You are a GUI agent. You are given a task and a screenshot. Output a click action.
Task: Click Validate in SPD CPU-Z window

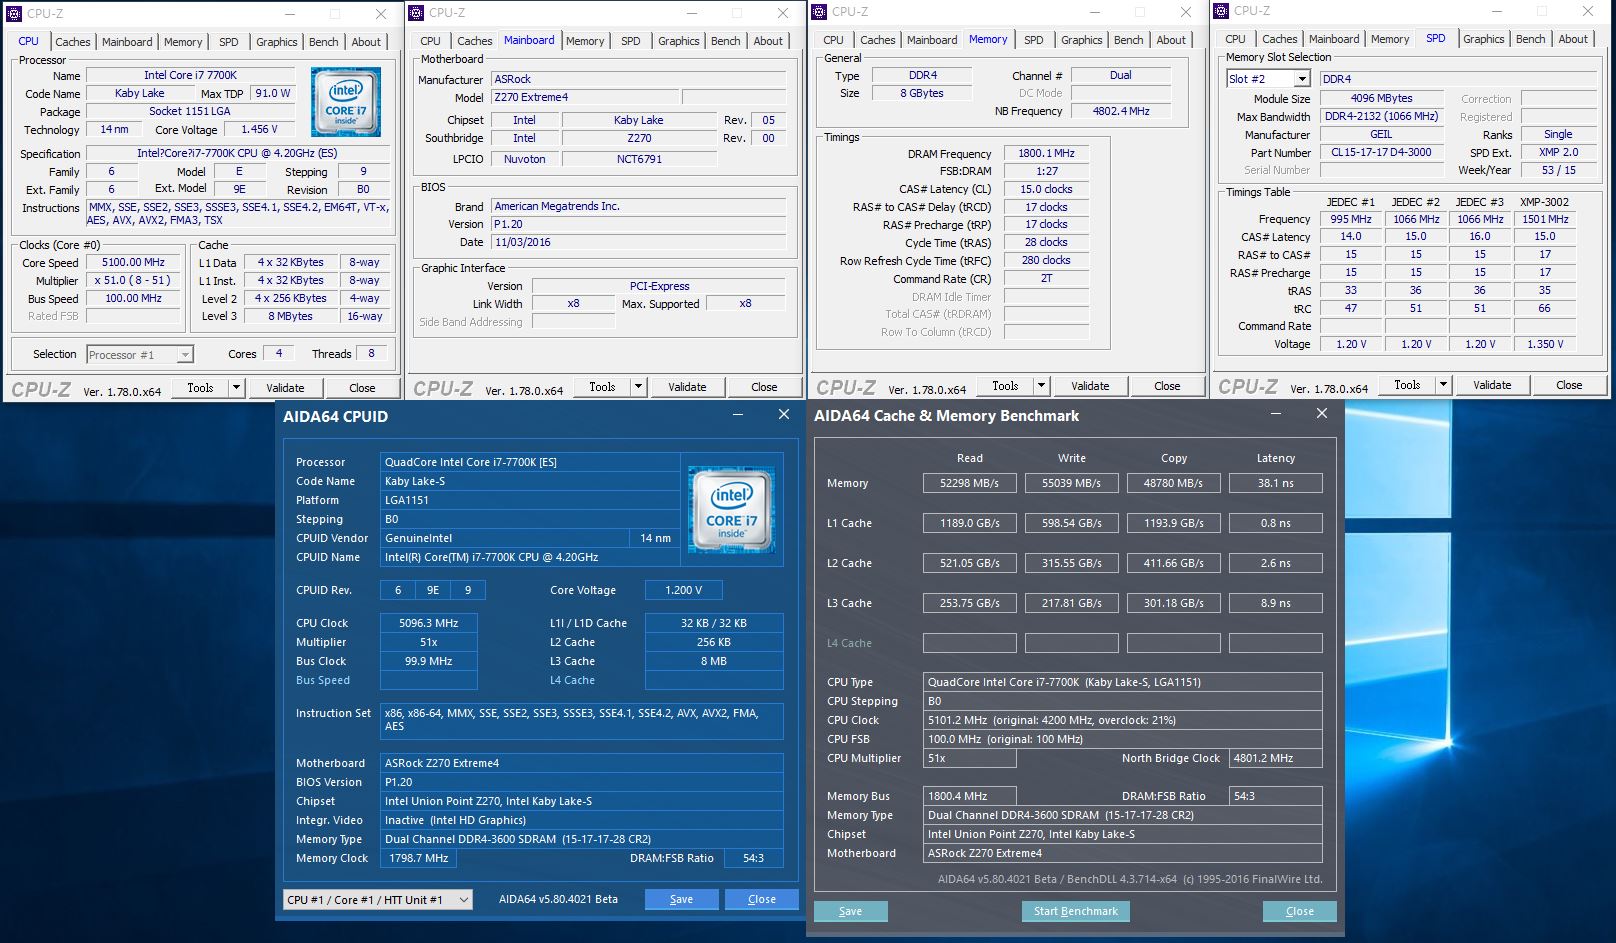[1492, 385]
